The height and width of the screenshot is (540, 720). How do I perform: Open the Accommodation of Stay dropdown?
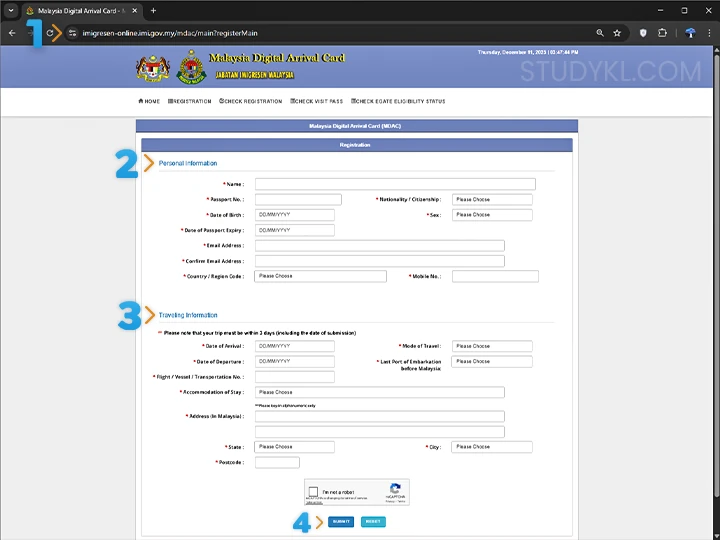tap(379, 393)
